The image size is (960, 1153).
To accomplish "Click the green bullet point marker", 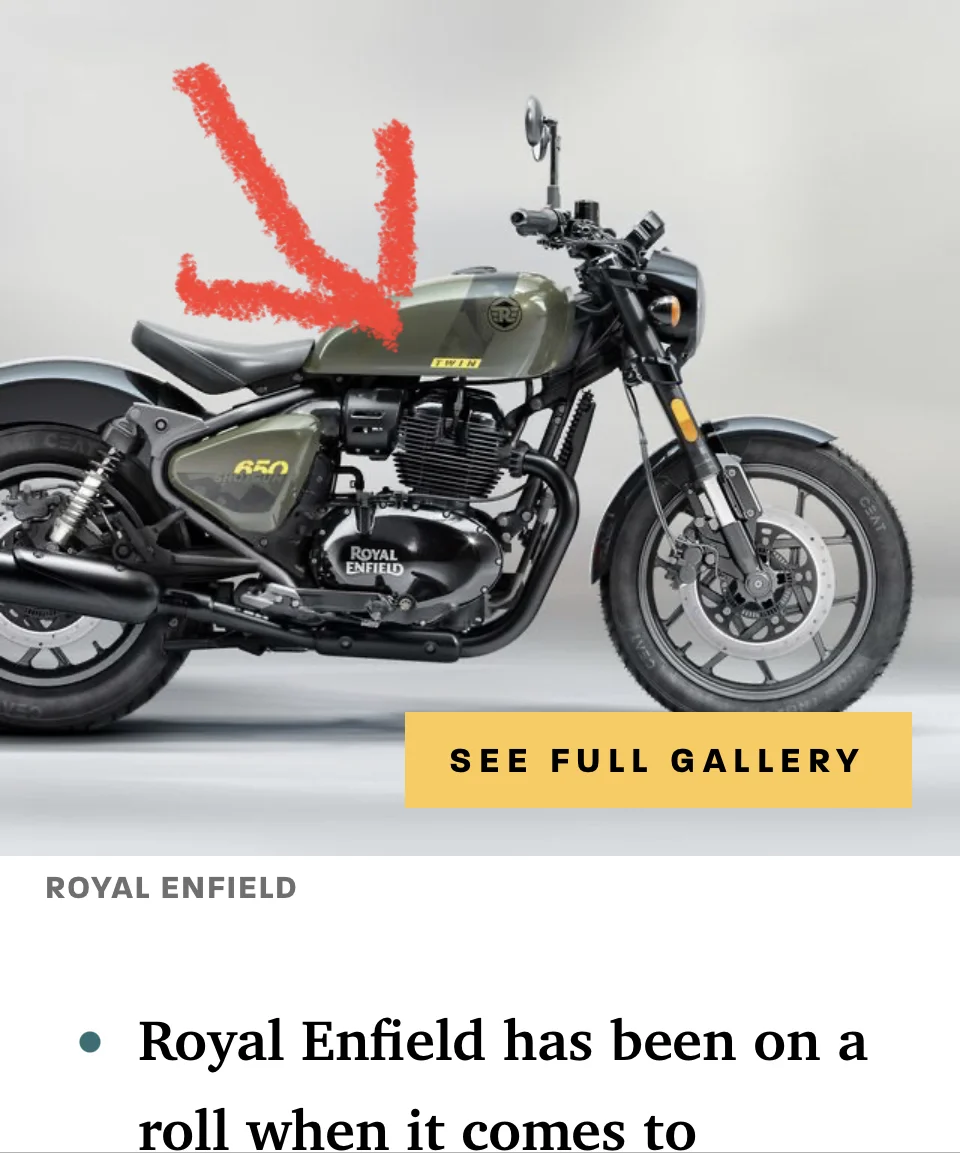I will pyautogui.click(x=90, y=1042).
